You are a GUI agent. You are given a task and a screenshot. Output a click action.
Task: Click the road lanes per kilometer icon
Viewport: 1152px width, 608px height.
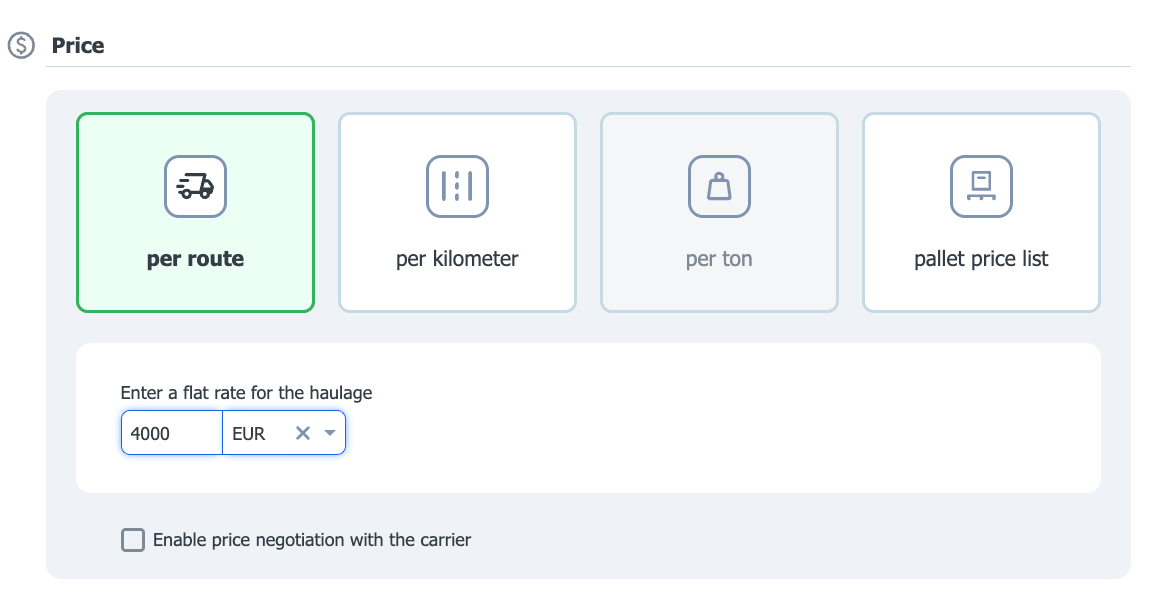point(457,187)
